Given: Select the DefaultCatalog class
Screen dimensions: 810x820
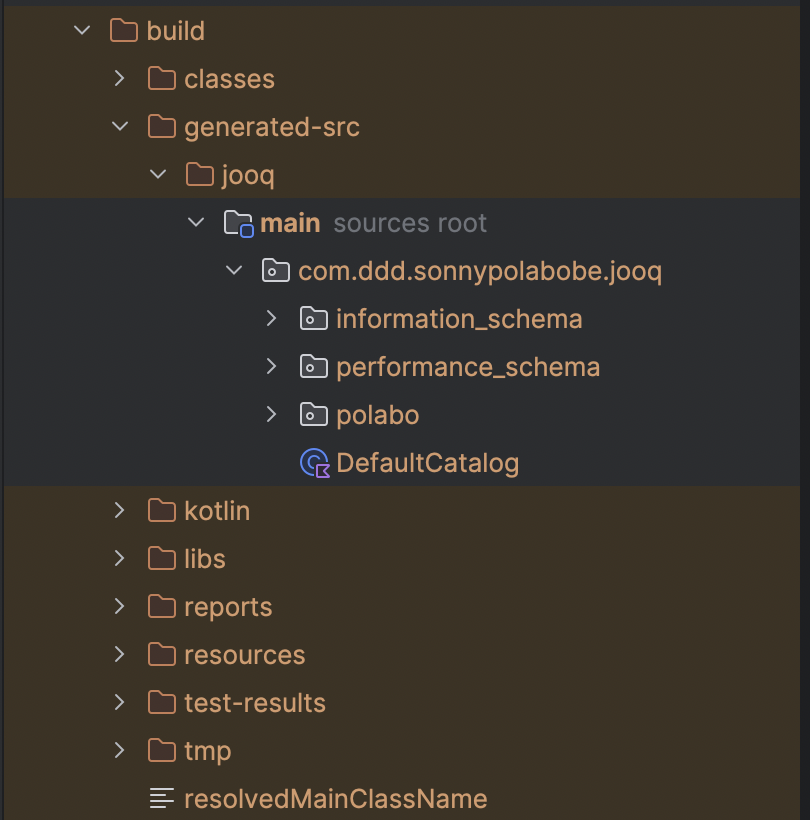Looking at the screenshot, I should pos(428,462).
